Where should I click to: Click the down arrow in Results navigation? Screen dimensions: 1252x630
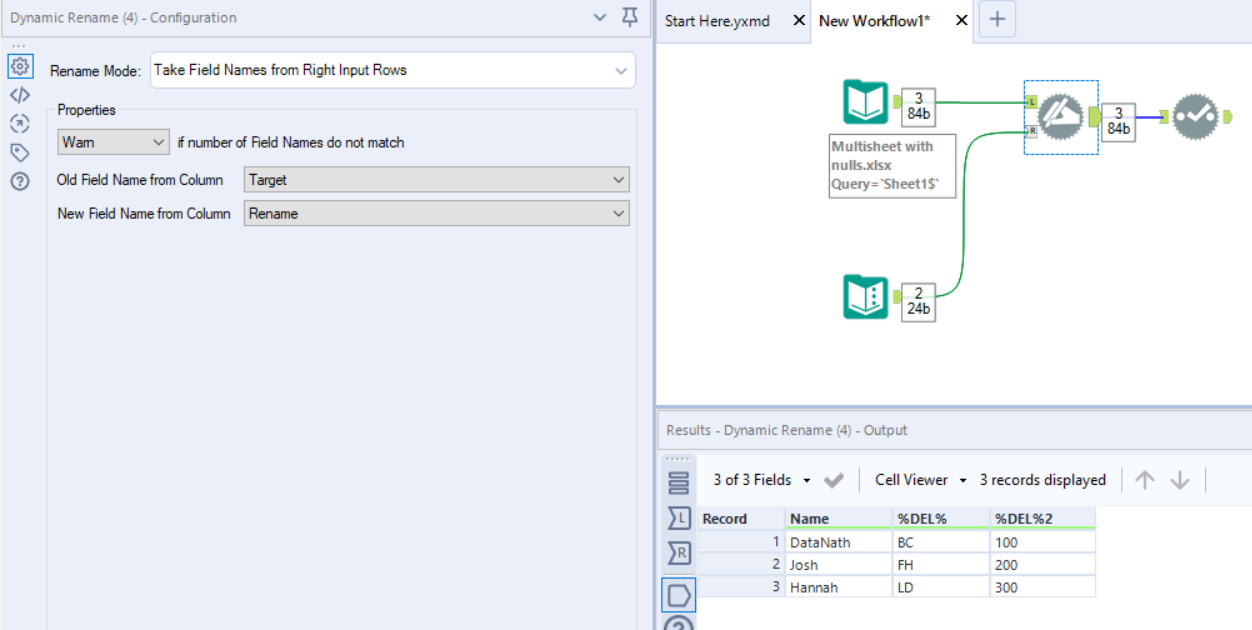coord(1180,480)
